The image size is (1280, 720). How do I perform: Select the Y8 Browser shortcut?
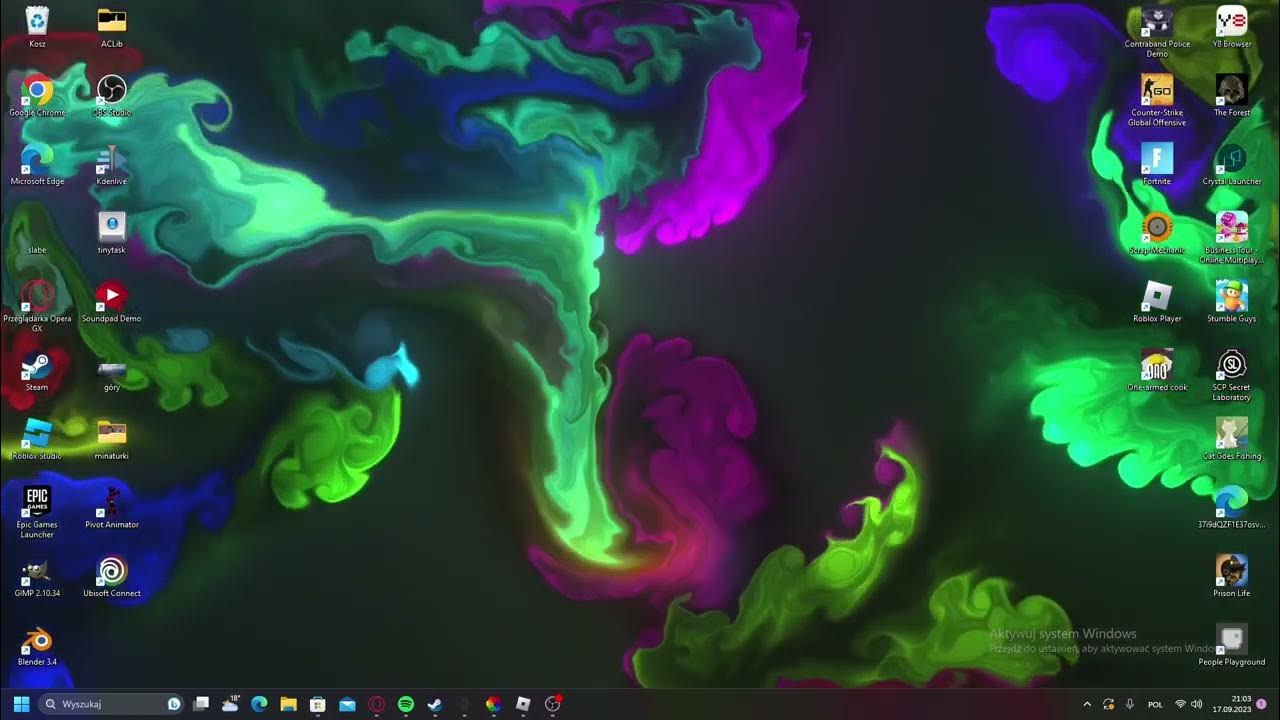[x=1232, y=27]
